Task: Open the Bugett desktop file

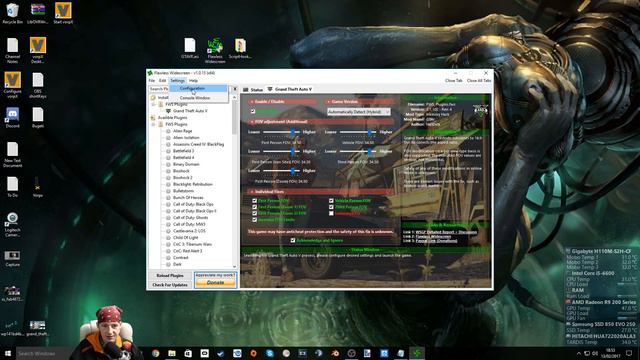Action: click(x=38, y=118)
